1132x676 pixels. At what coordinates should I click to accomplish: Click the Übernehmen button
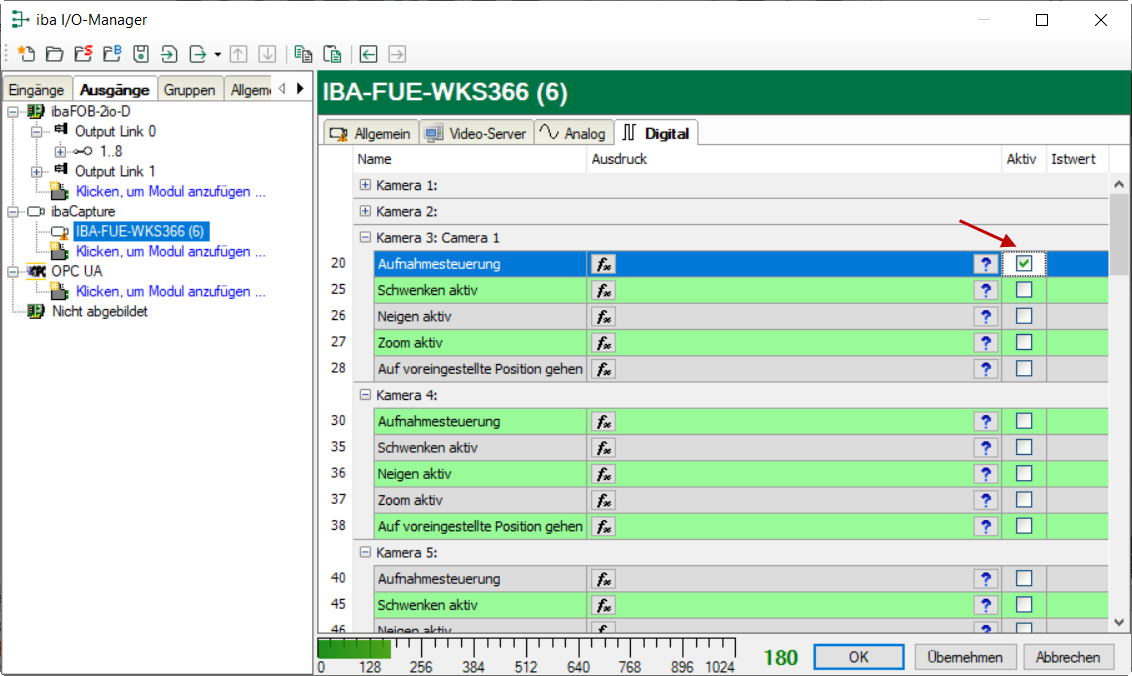pos(965,657)
